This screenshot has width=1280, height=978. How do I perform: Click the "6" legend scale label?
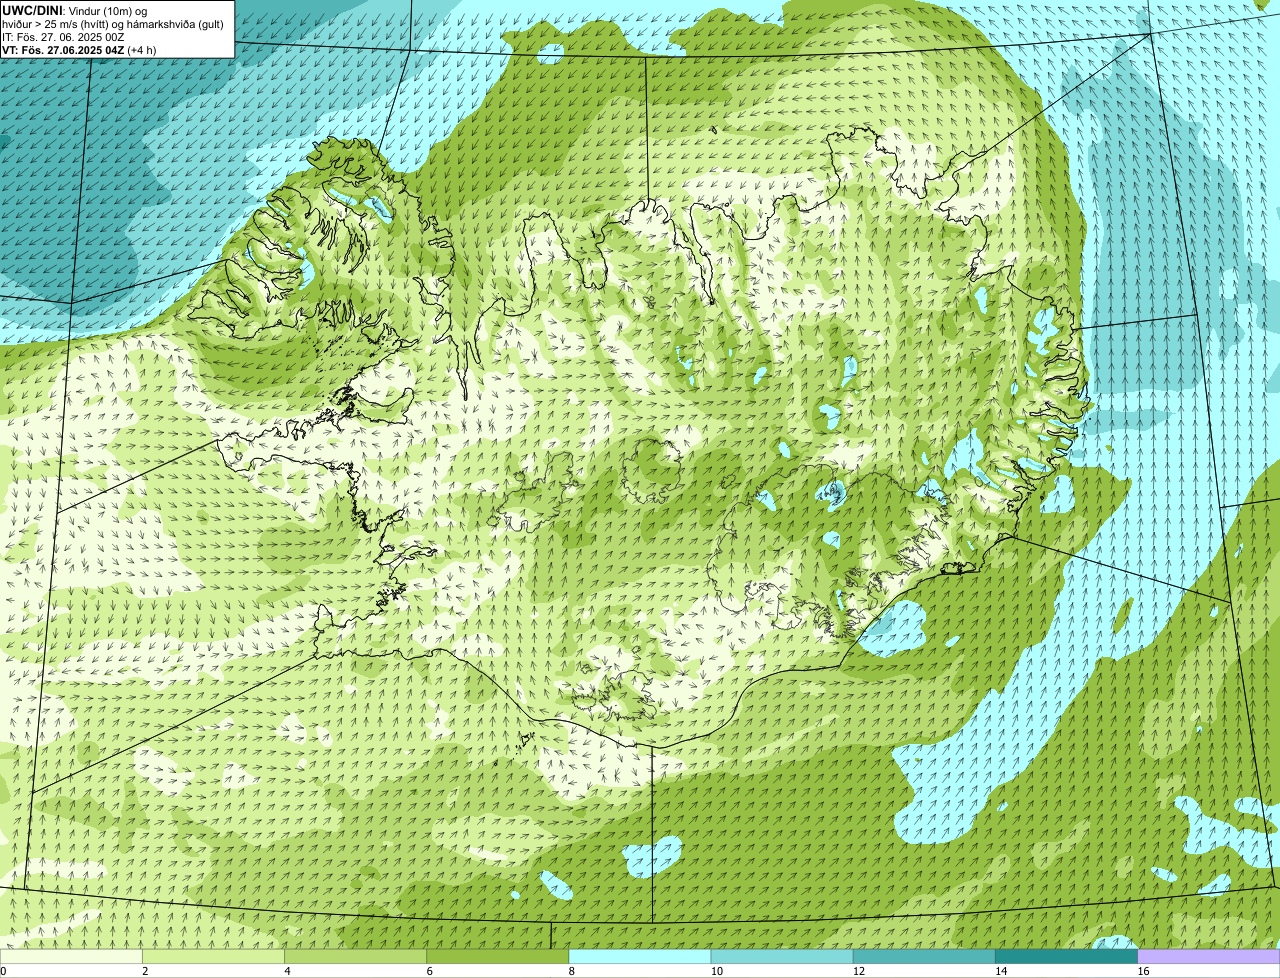[x=429, y=971]
